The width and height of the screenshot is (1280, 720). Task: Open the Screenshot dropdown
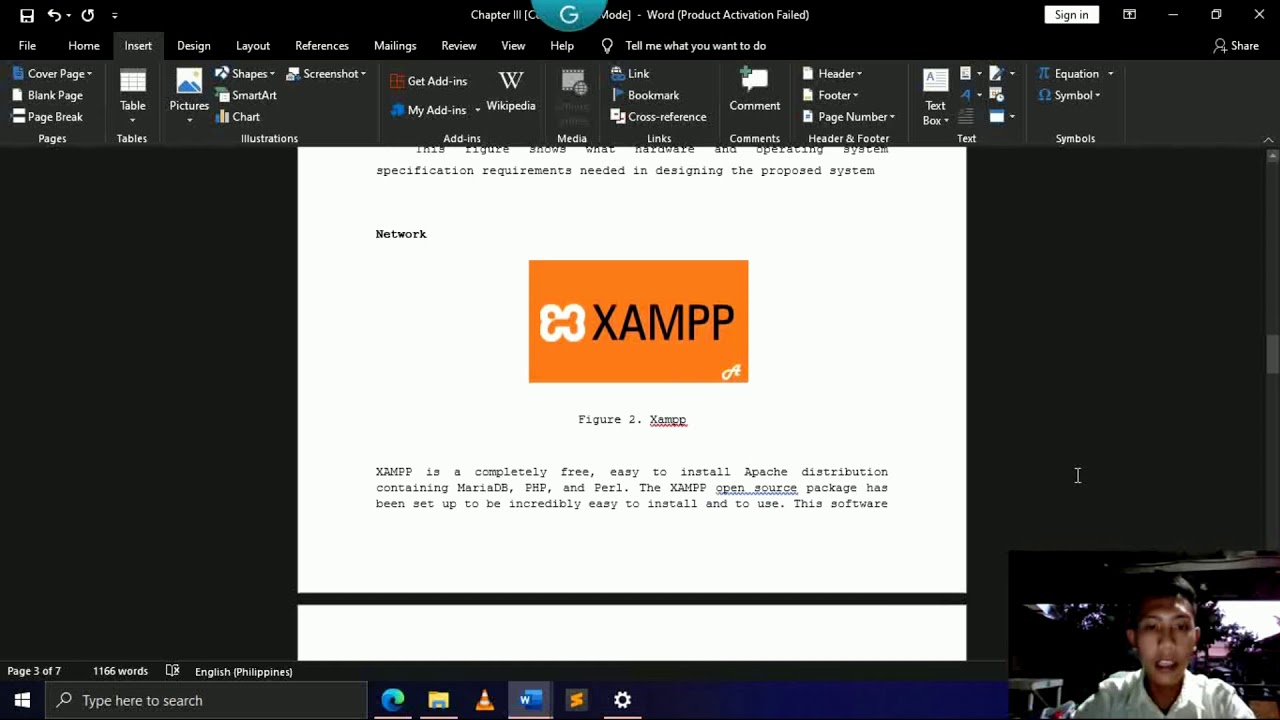click(327, 74)
